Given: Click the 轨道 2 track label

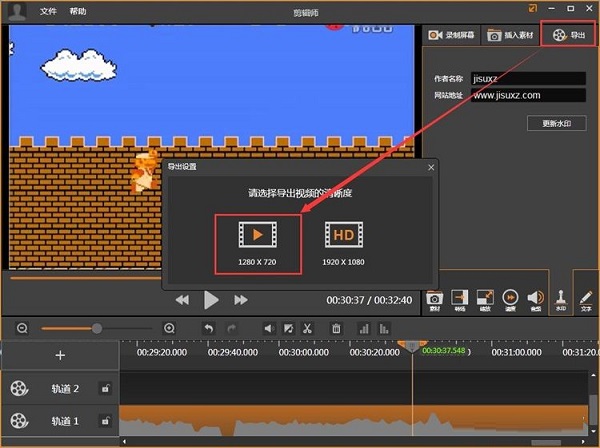Looking at the screenshot, I should tap(65, 389).
